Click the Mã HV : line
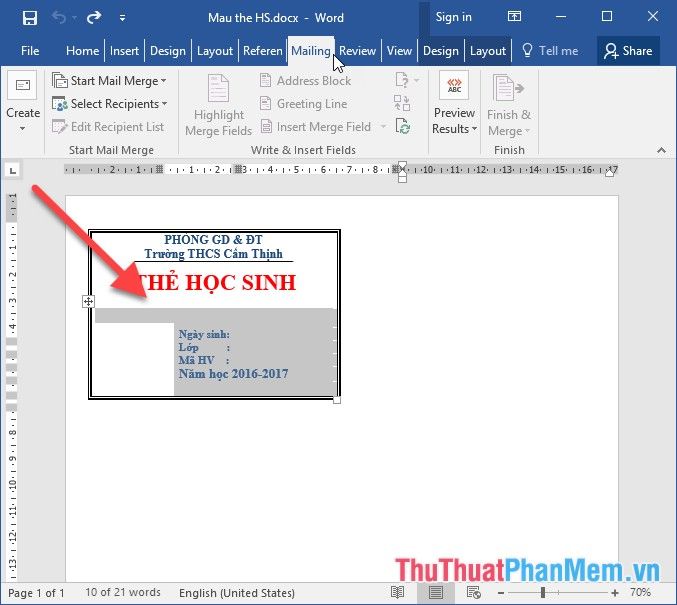 coord(204,360)
